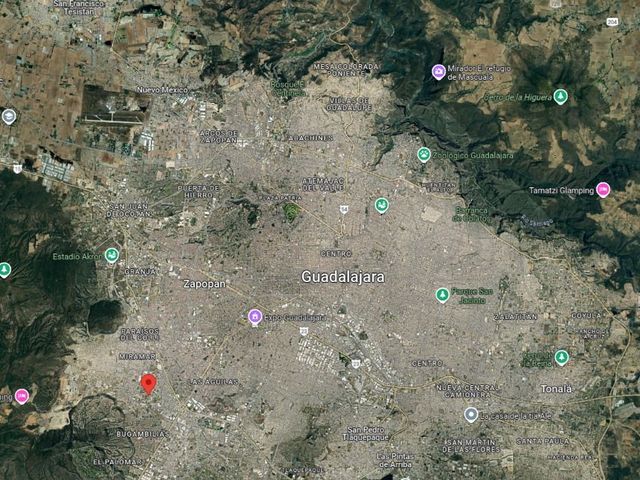Screen dimensions: 640x480
Task: Click the Zapopan city label
Action: coord(204,284)
